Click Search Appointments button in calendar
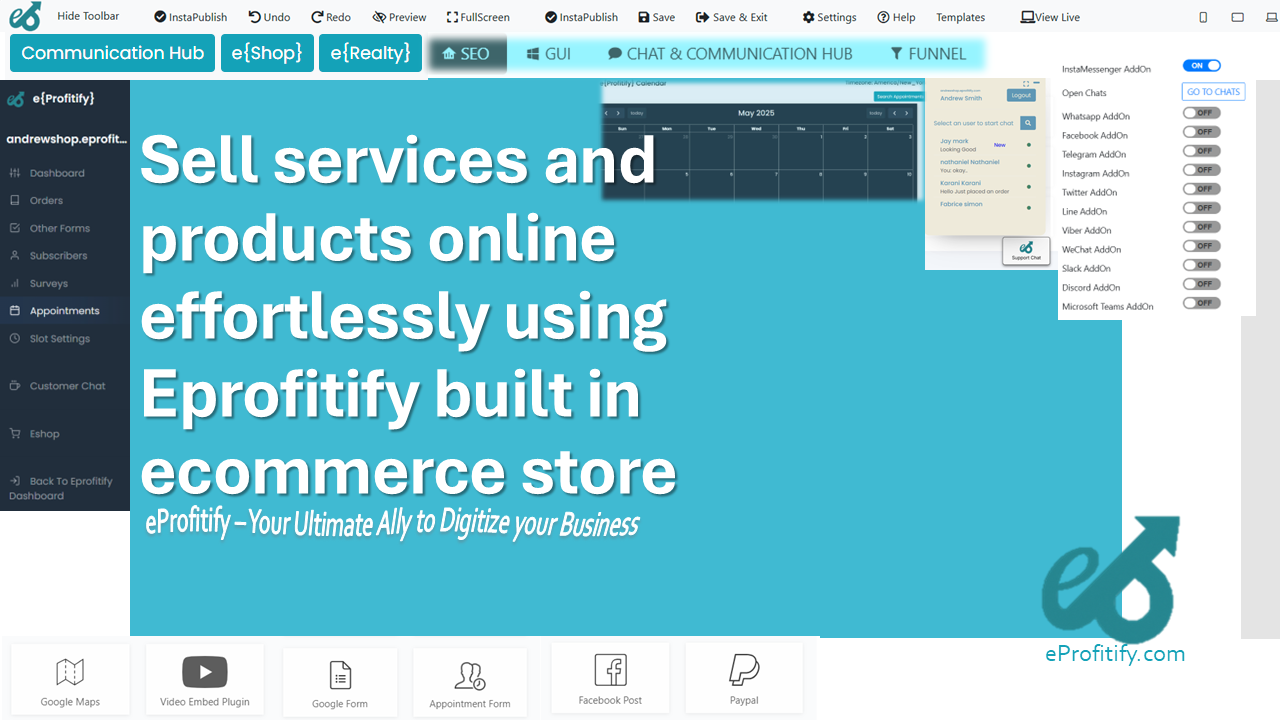1280x720 pixels. 898,97
